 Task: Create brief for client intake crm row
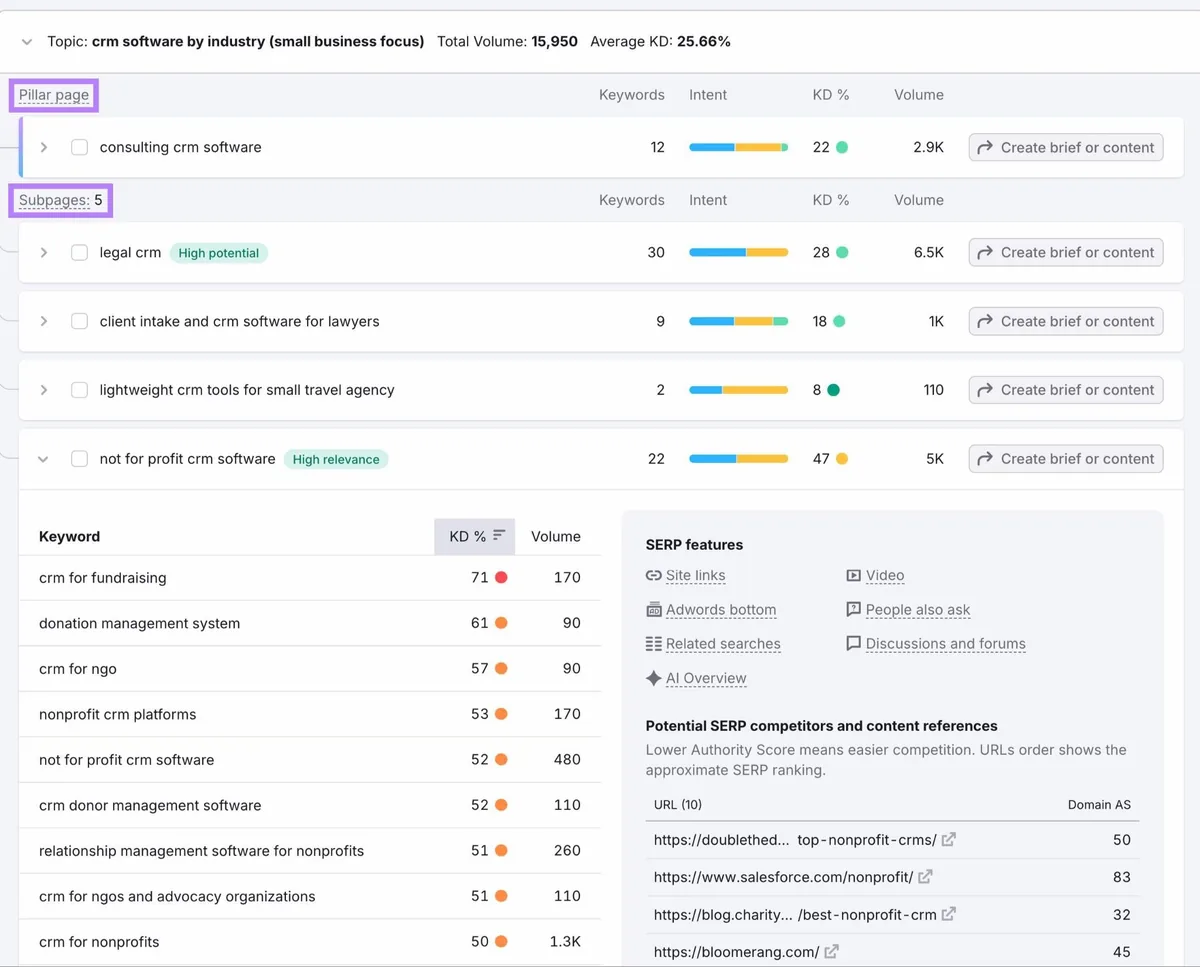click(x=1066, y=321)
